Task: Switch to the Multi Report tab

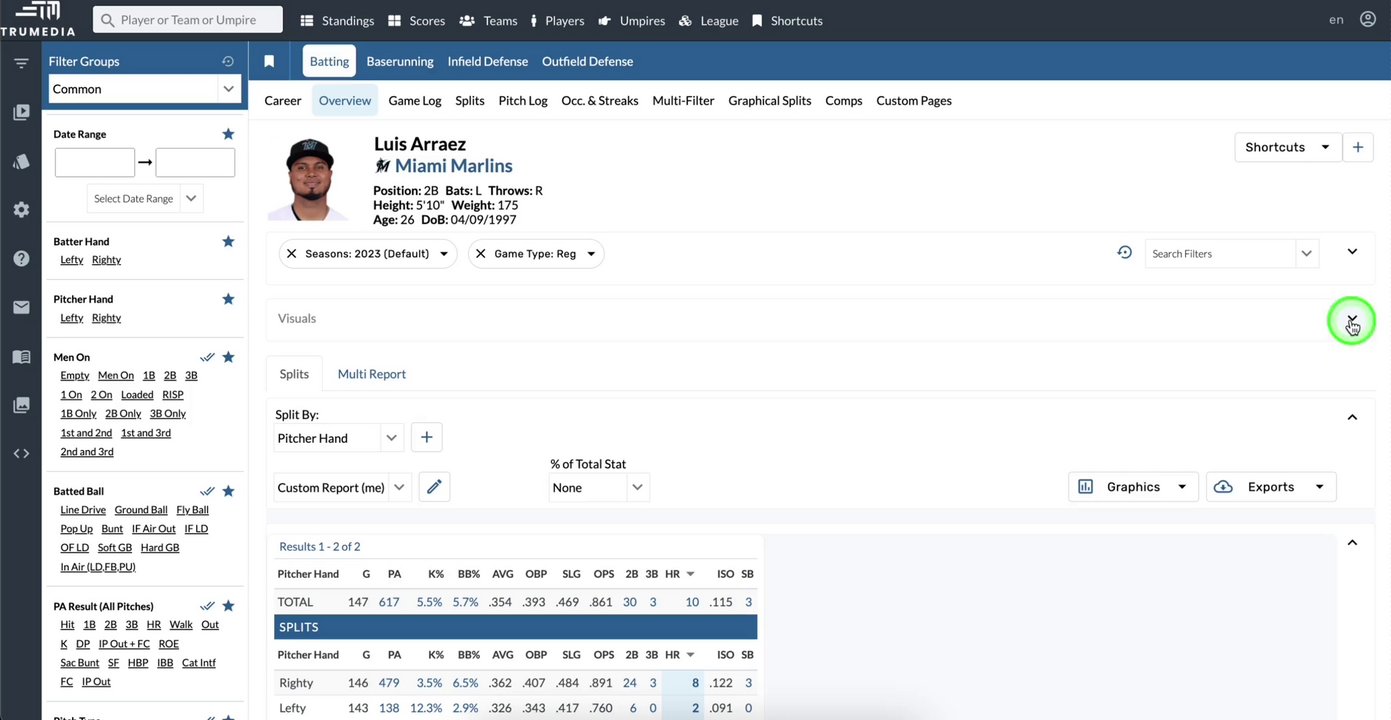Action: pyautogui.click(x=372, y=374)
